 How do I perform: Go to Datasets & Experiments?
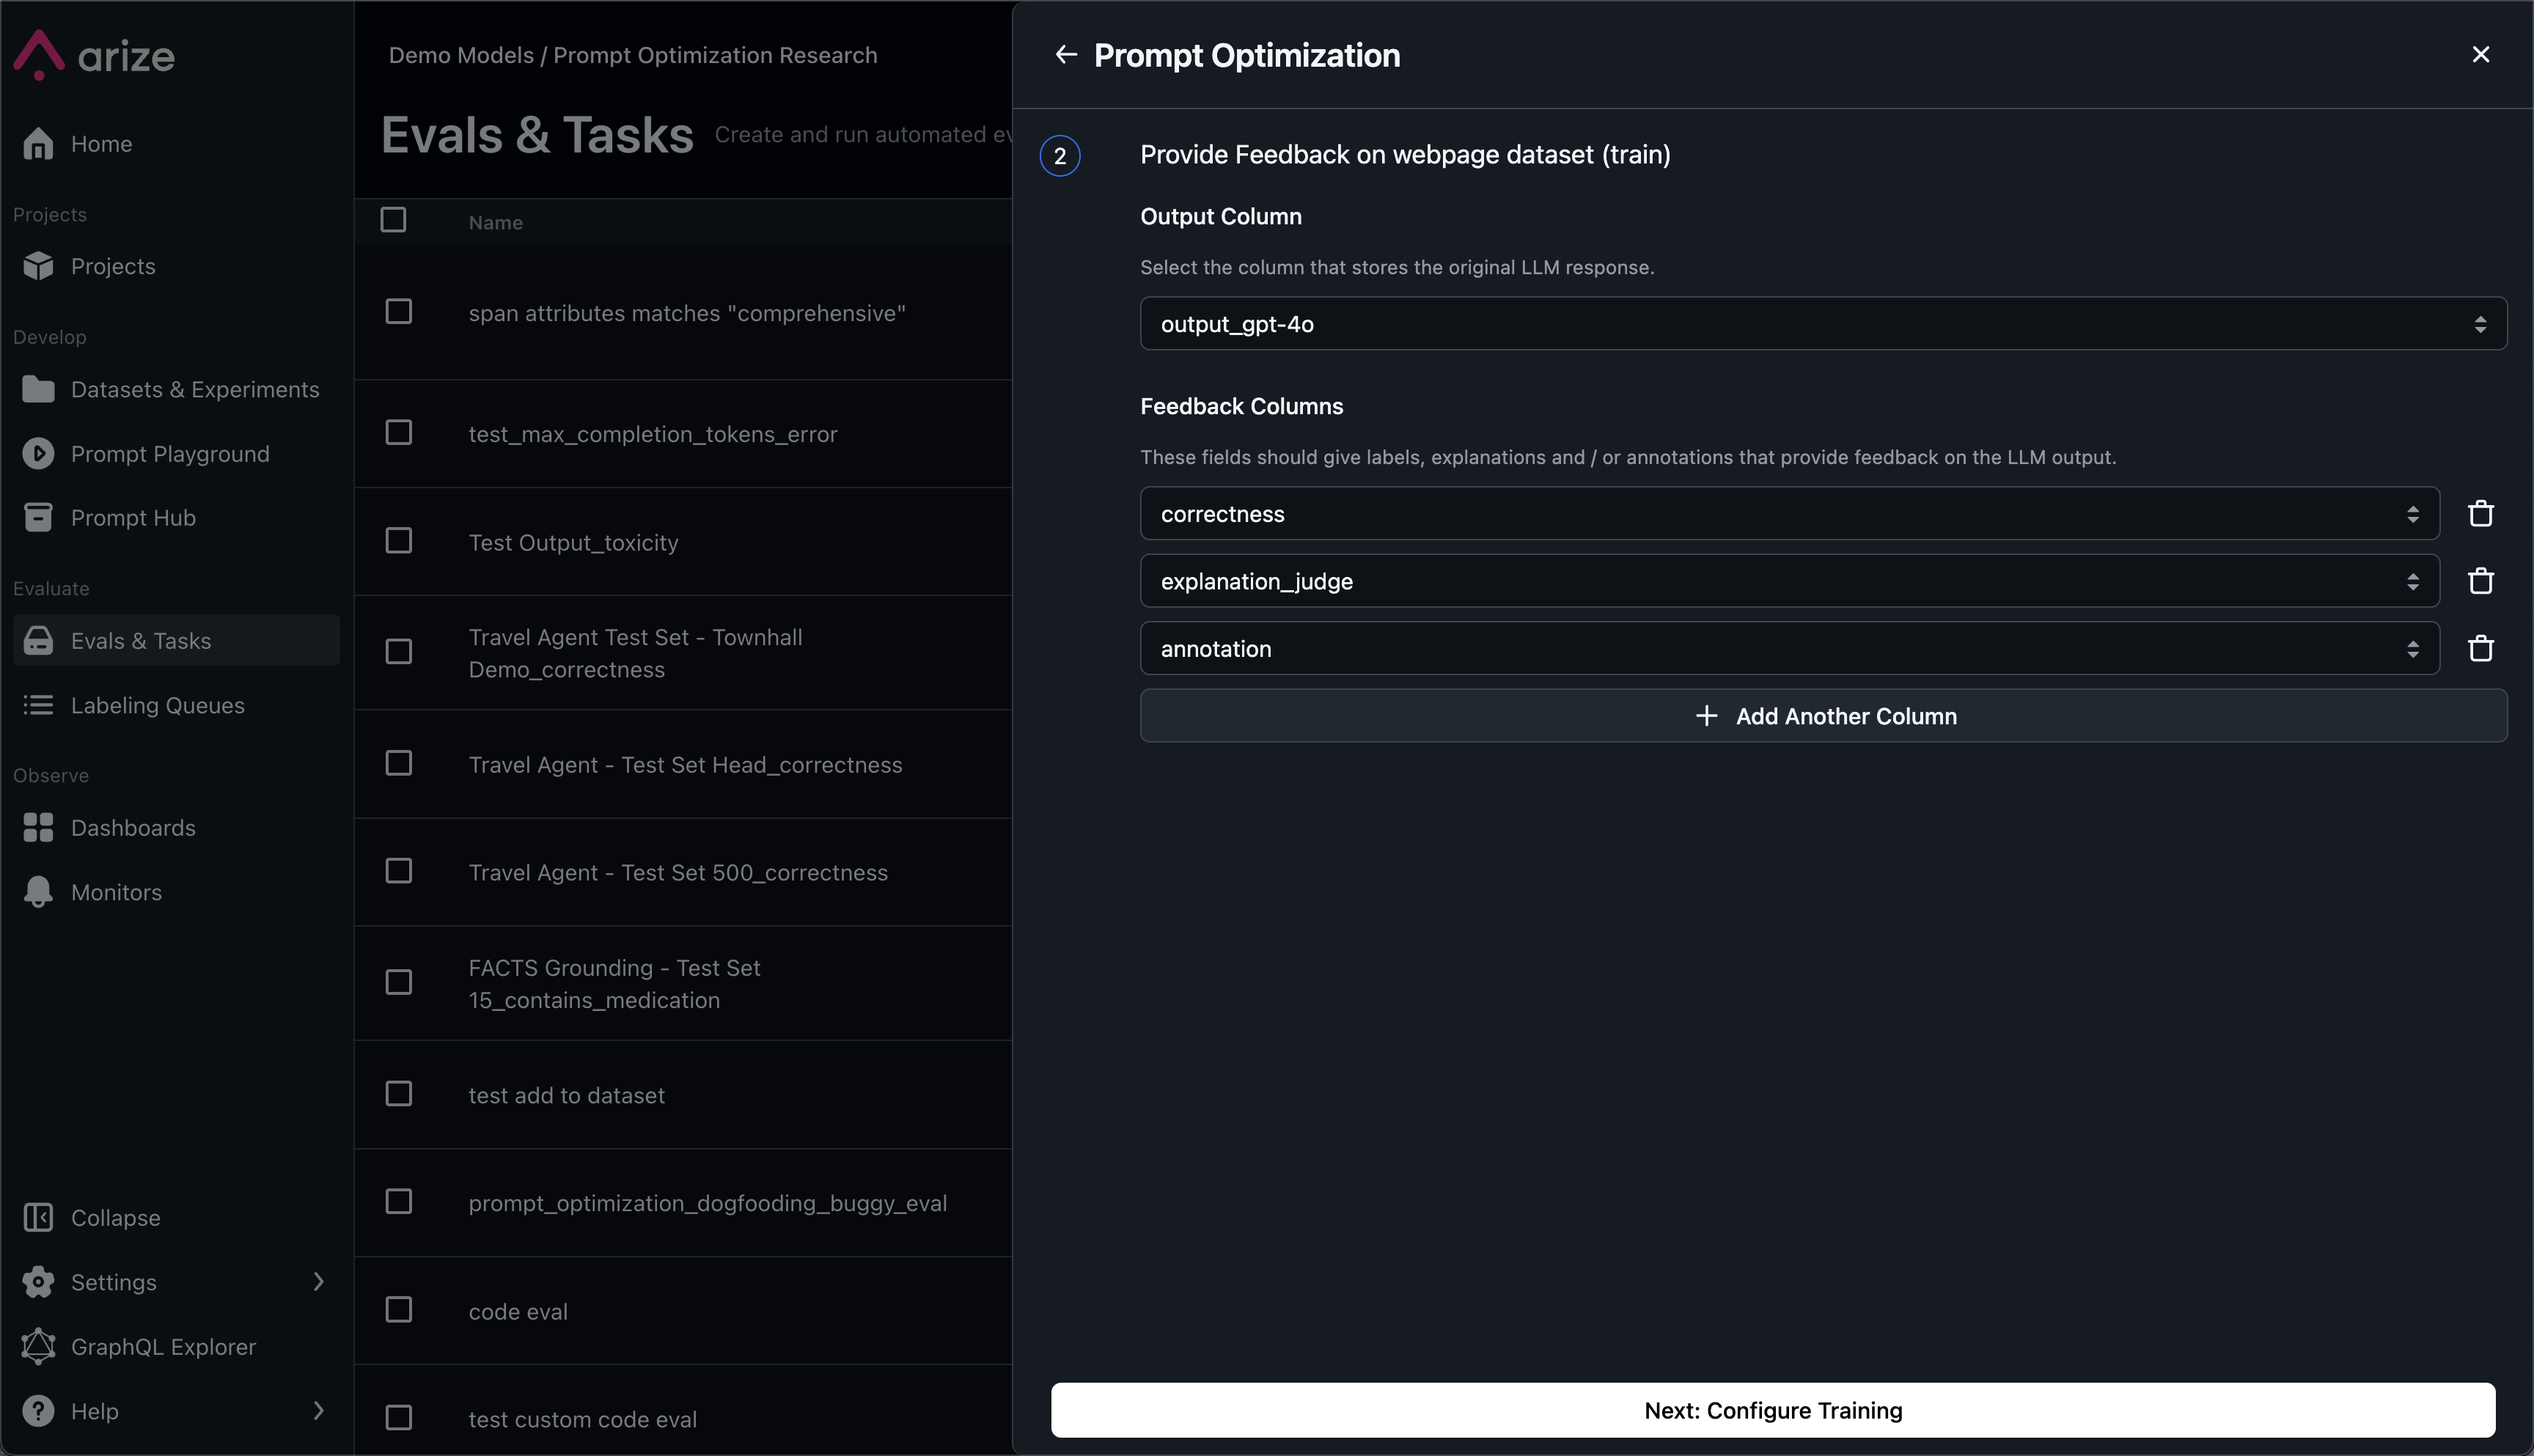click(x=195, y=389)
